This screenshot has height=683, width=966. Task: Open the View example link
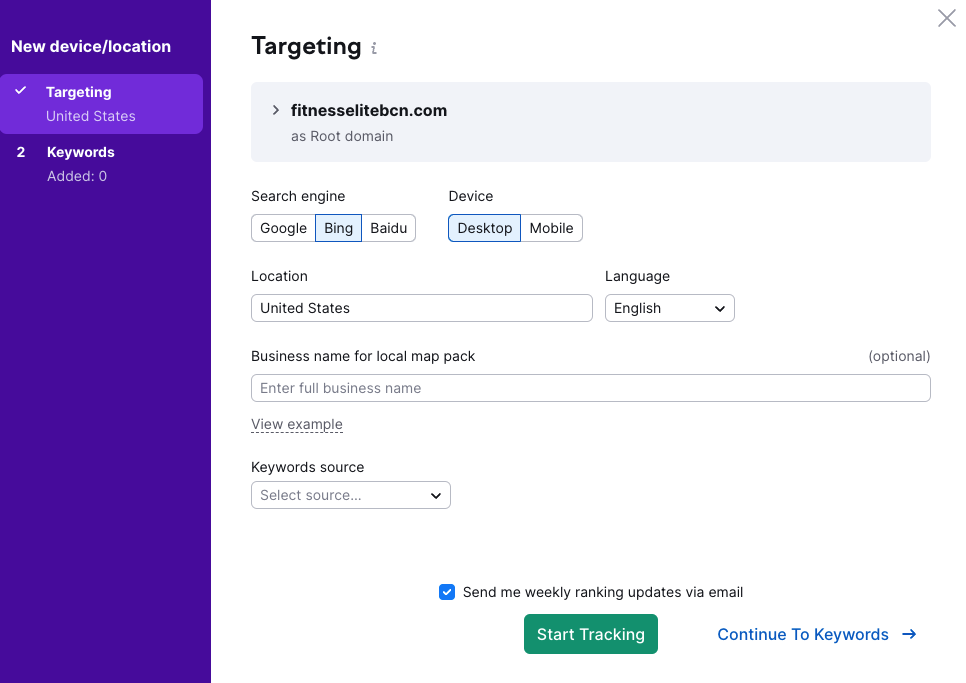(x=297, y=424)
